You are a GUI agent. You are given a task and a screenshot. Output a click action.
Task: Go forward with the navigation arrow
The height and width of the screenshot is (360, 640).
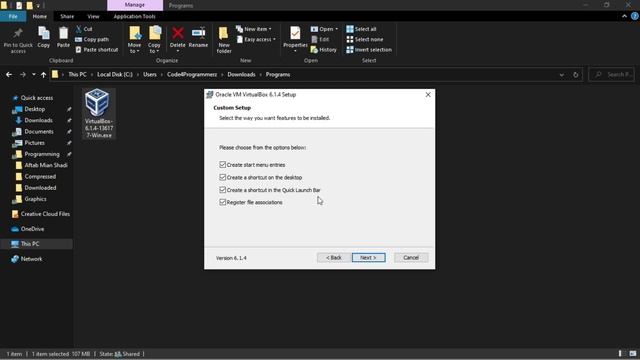point(23,75)
